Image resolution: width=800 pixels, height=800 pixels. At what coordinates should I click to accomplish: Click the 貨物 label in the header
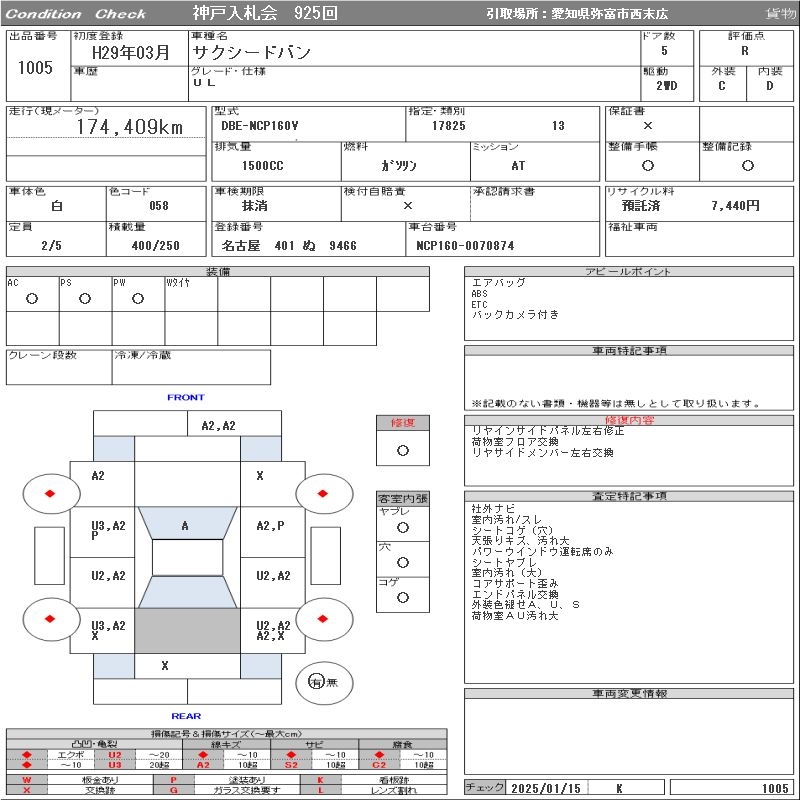point(780,14)
